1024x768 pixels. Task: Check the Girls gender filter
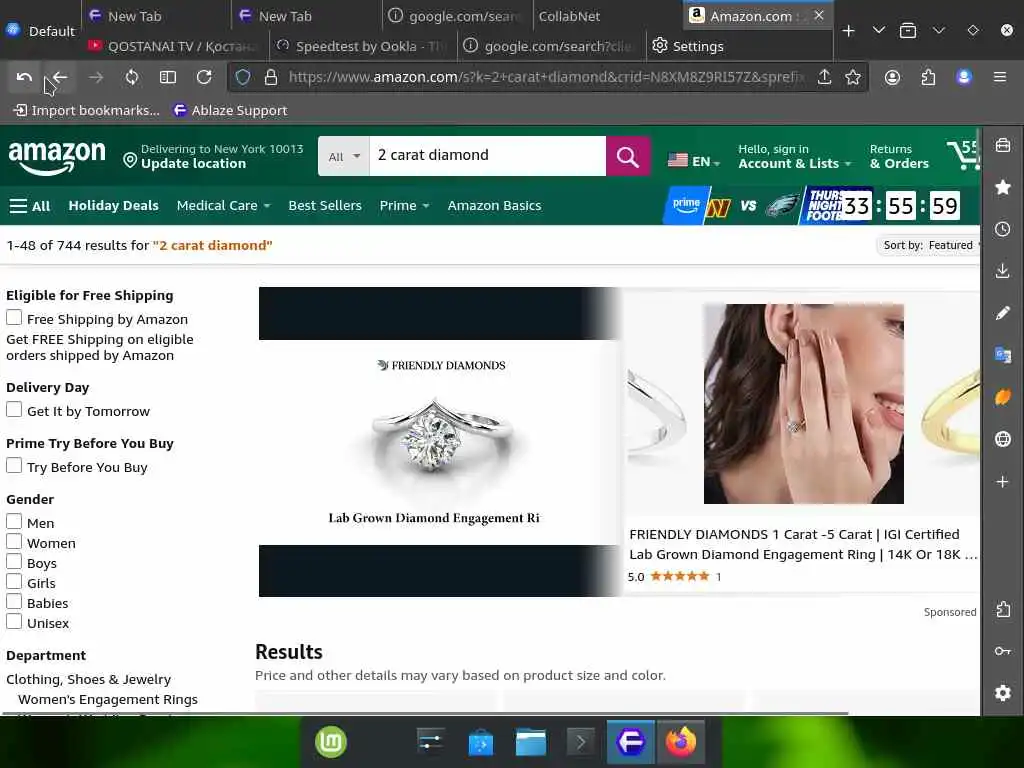14,581
